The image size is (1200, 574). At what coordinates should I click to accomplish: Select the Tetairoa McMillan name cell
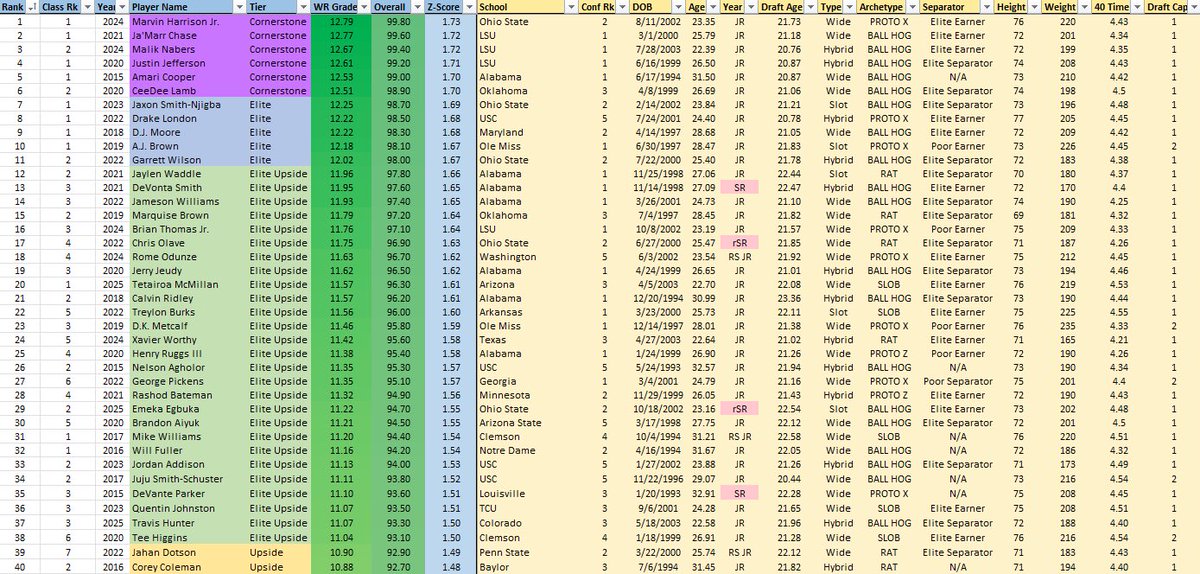pos(187,285)
